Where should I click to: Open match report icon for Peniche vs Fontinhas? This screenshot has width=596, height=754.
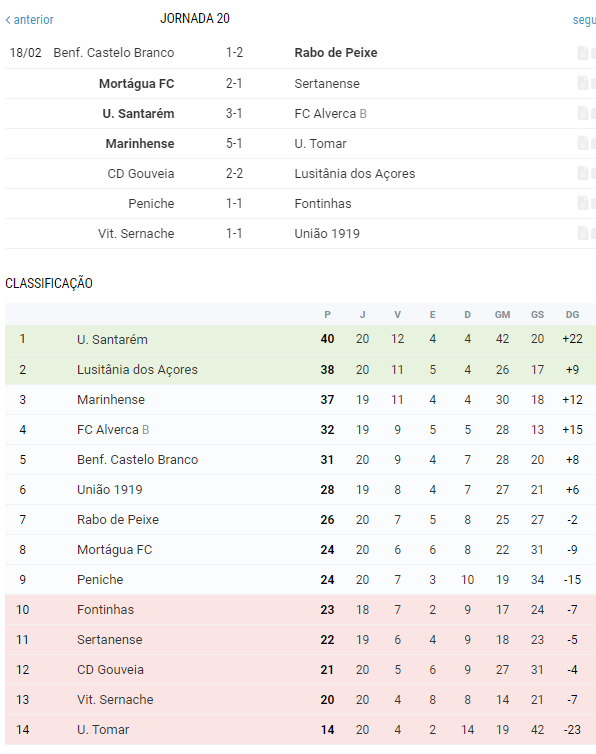point(583,203)
